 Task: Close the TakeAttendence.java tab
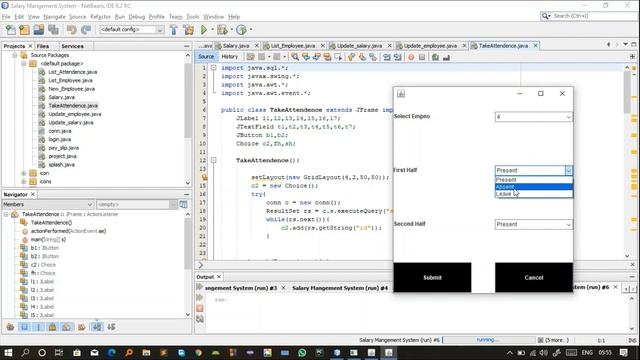pyautogui.click(x=536, y=46)
